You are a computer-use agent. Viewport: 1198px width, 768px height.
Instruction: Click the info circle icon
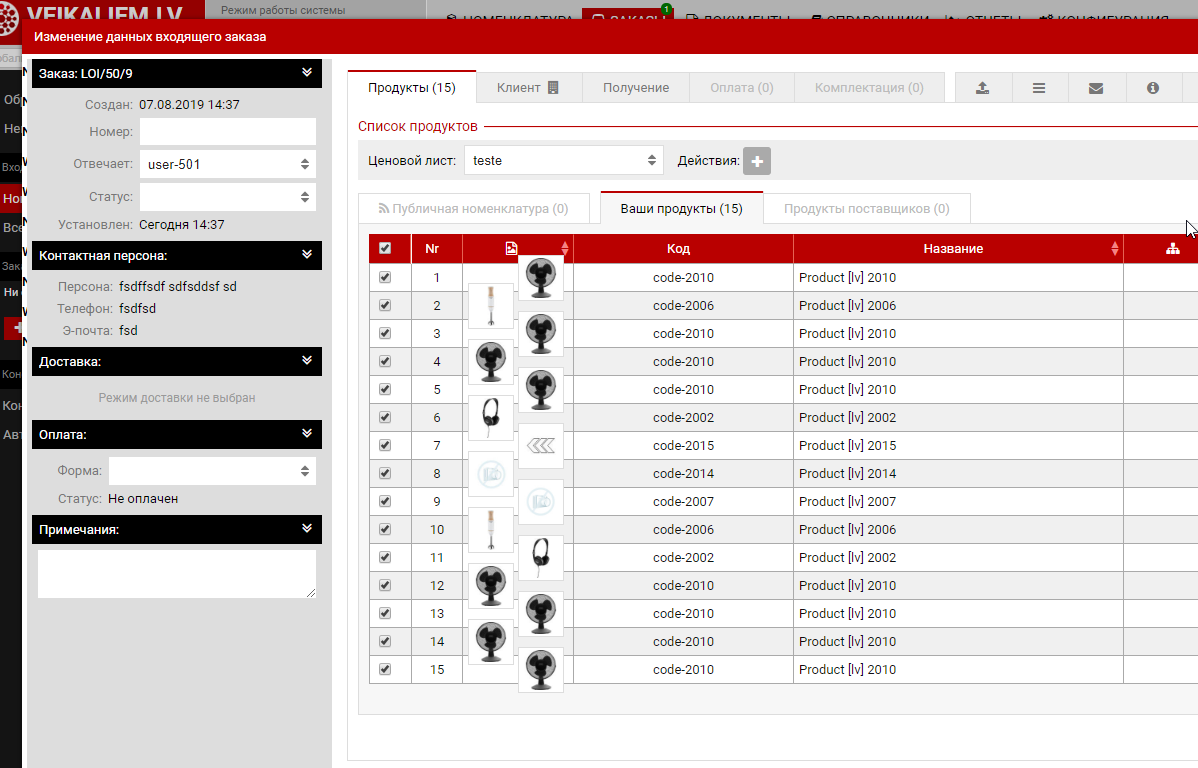coord(1152,88)
